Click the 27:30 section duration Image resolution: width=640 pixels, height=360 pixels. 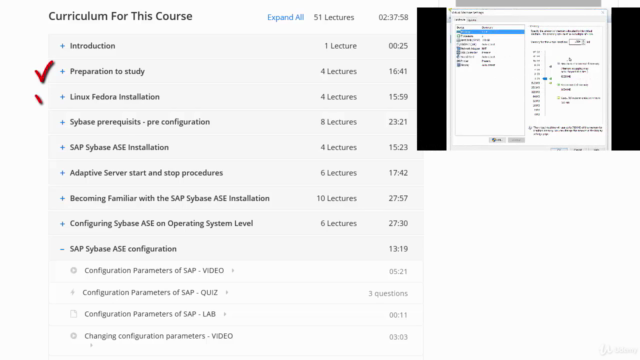(x=398, y=224)
